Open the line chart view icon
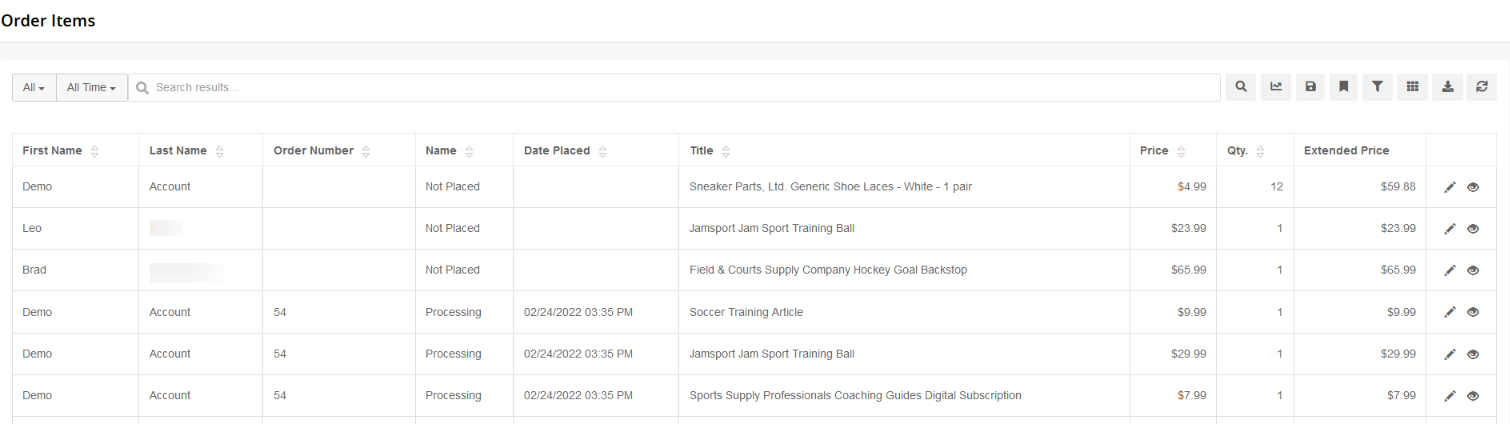The width and height of the screenshot is (1510, 424). (x=1276, y=87)
